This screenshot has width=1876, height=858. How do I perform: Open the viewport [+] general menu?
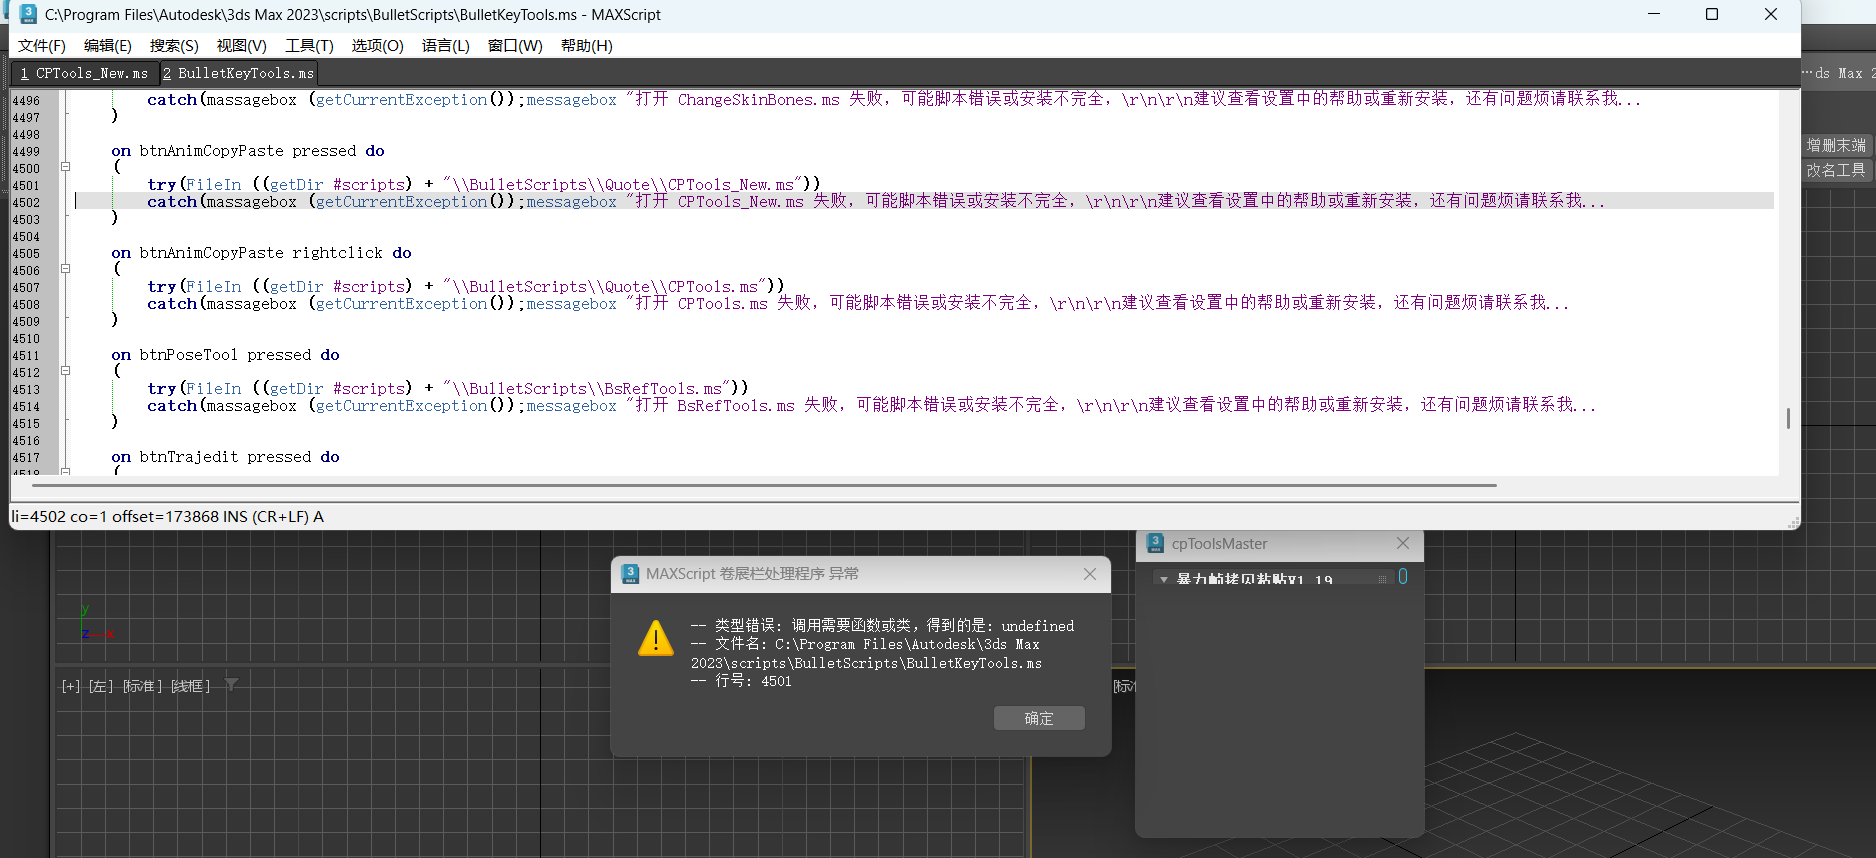(x=70, y=686)
